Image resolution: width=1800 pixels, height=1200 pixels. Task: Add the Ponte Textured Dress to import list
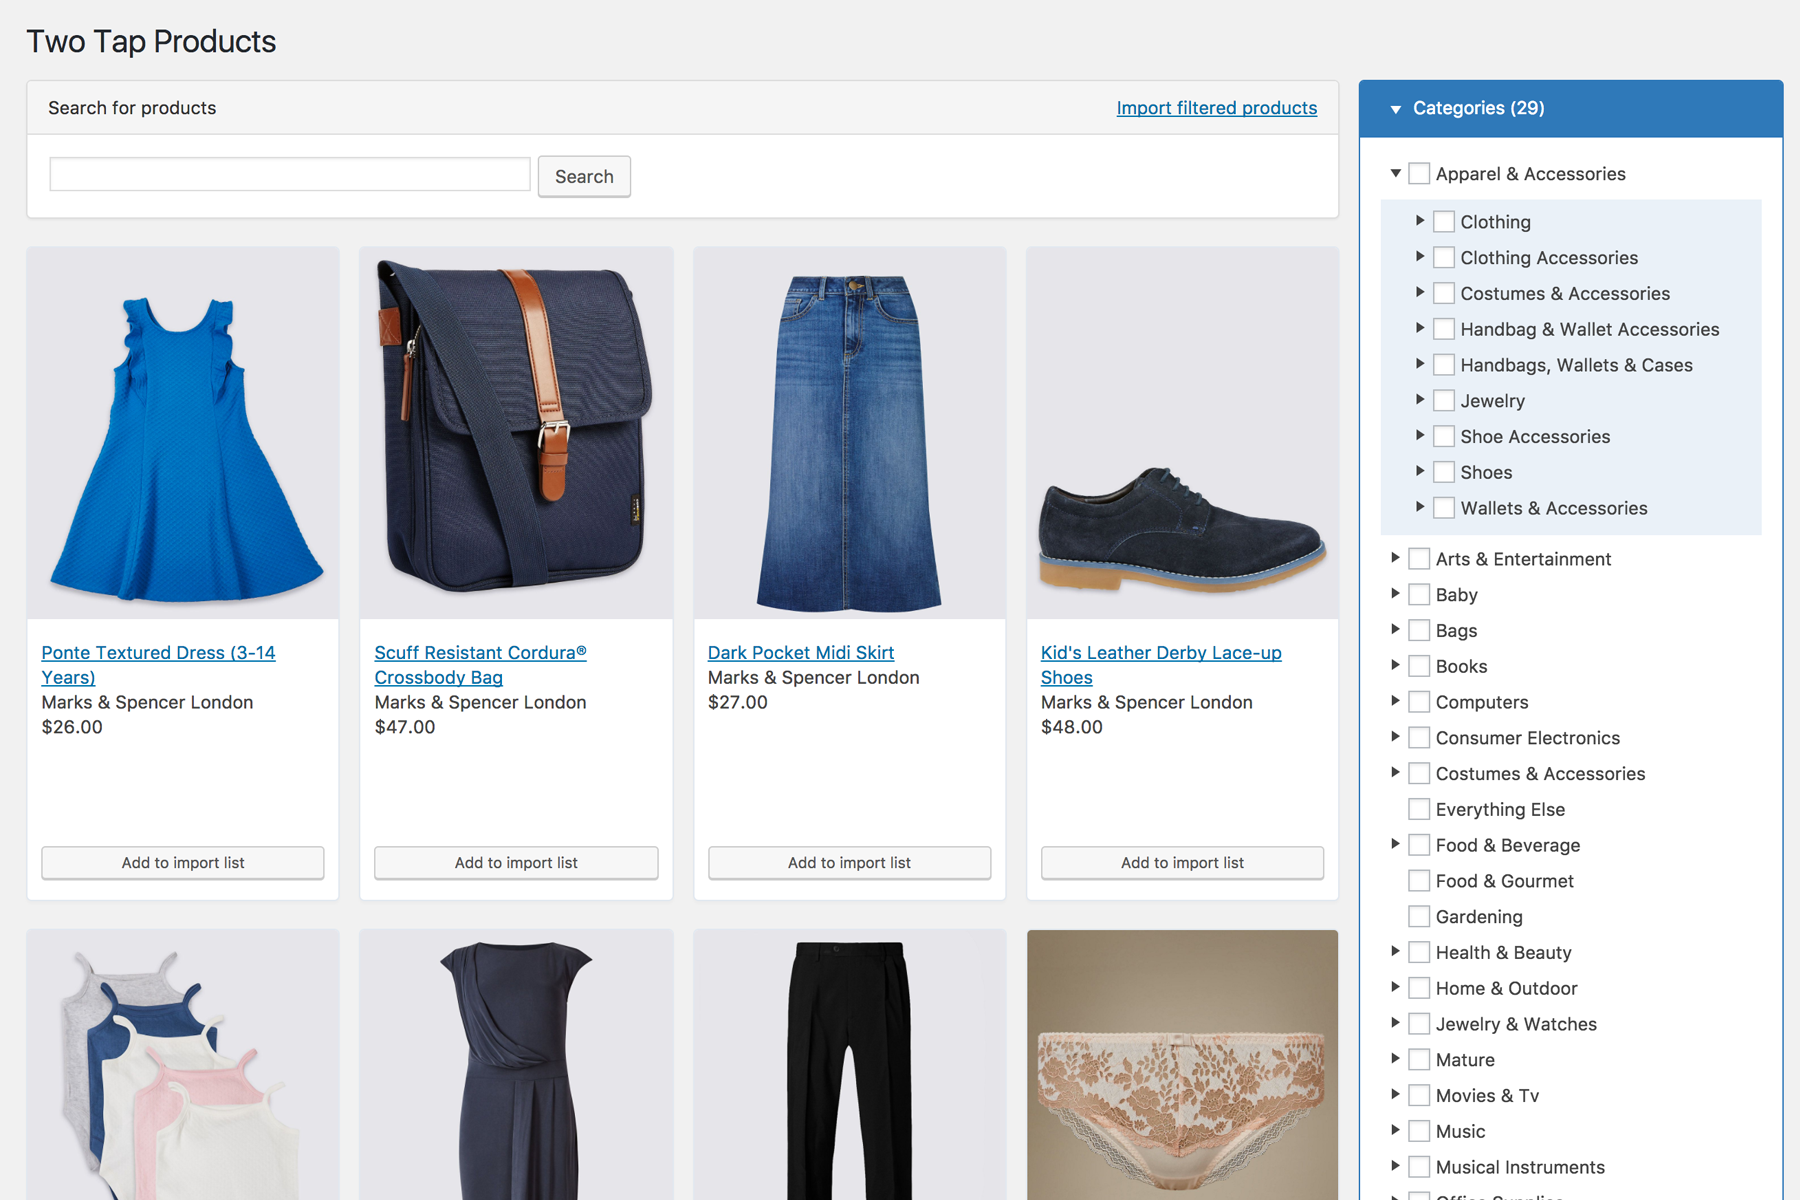(183, 863)
